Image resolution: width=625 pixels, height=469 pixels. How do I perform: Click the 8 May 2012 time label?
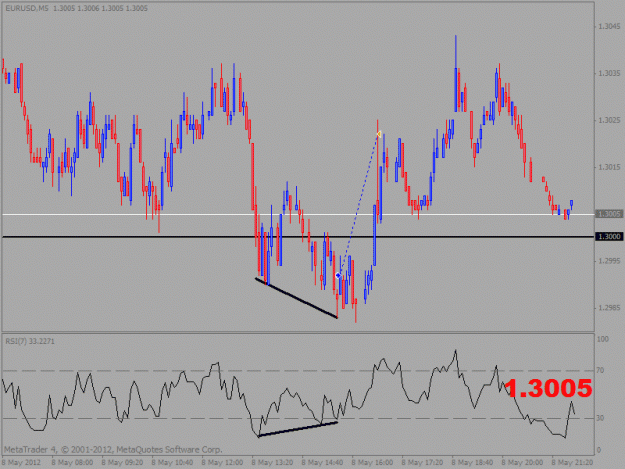(22, 463)
